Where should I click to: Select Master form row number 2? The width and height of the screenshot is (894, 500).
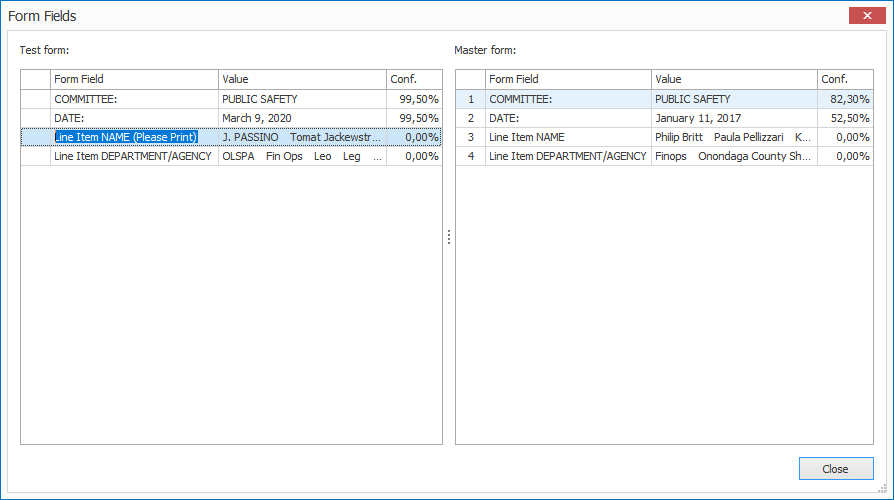pyautogui.click(x=470, y=118)
